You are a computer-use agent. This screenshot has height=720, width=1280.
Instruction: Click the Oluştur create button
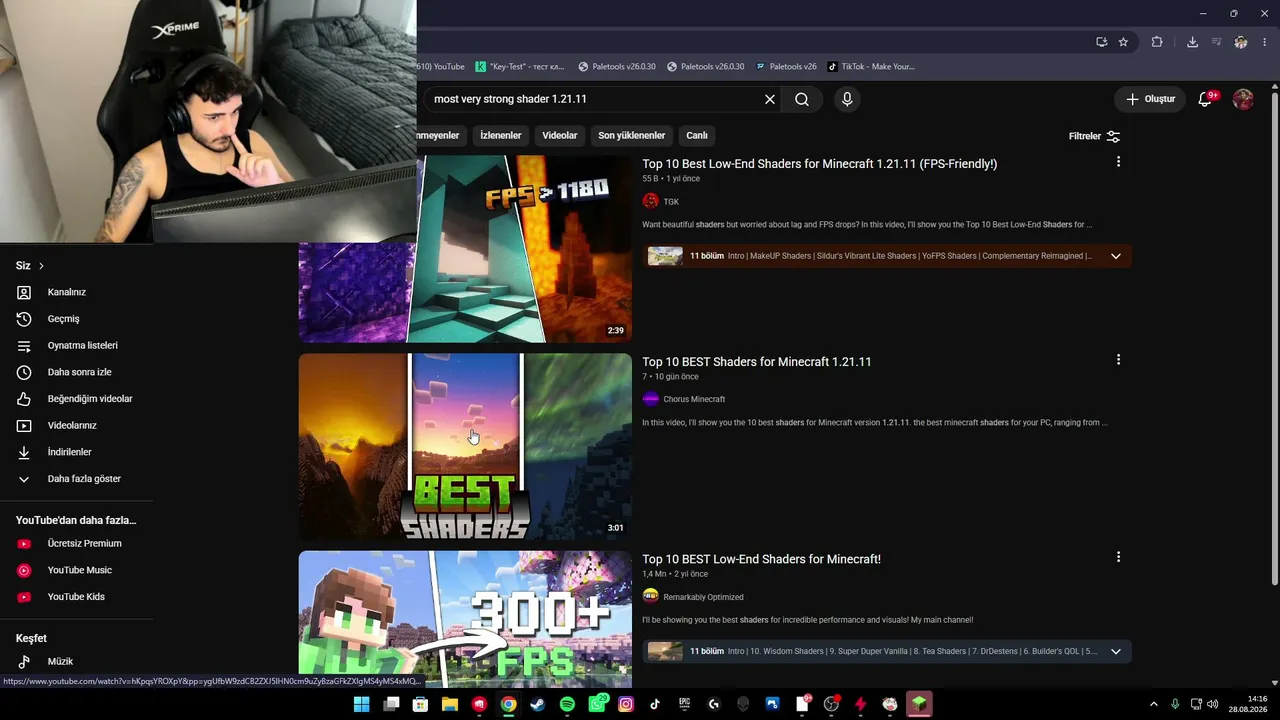1151,99
